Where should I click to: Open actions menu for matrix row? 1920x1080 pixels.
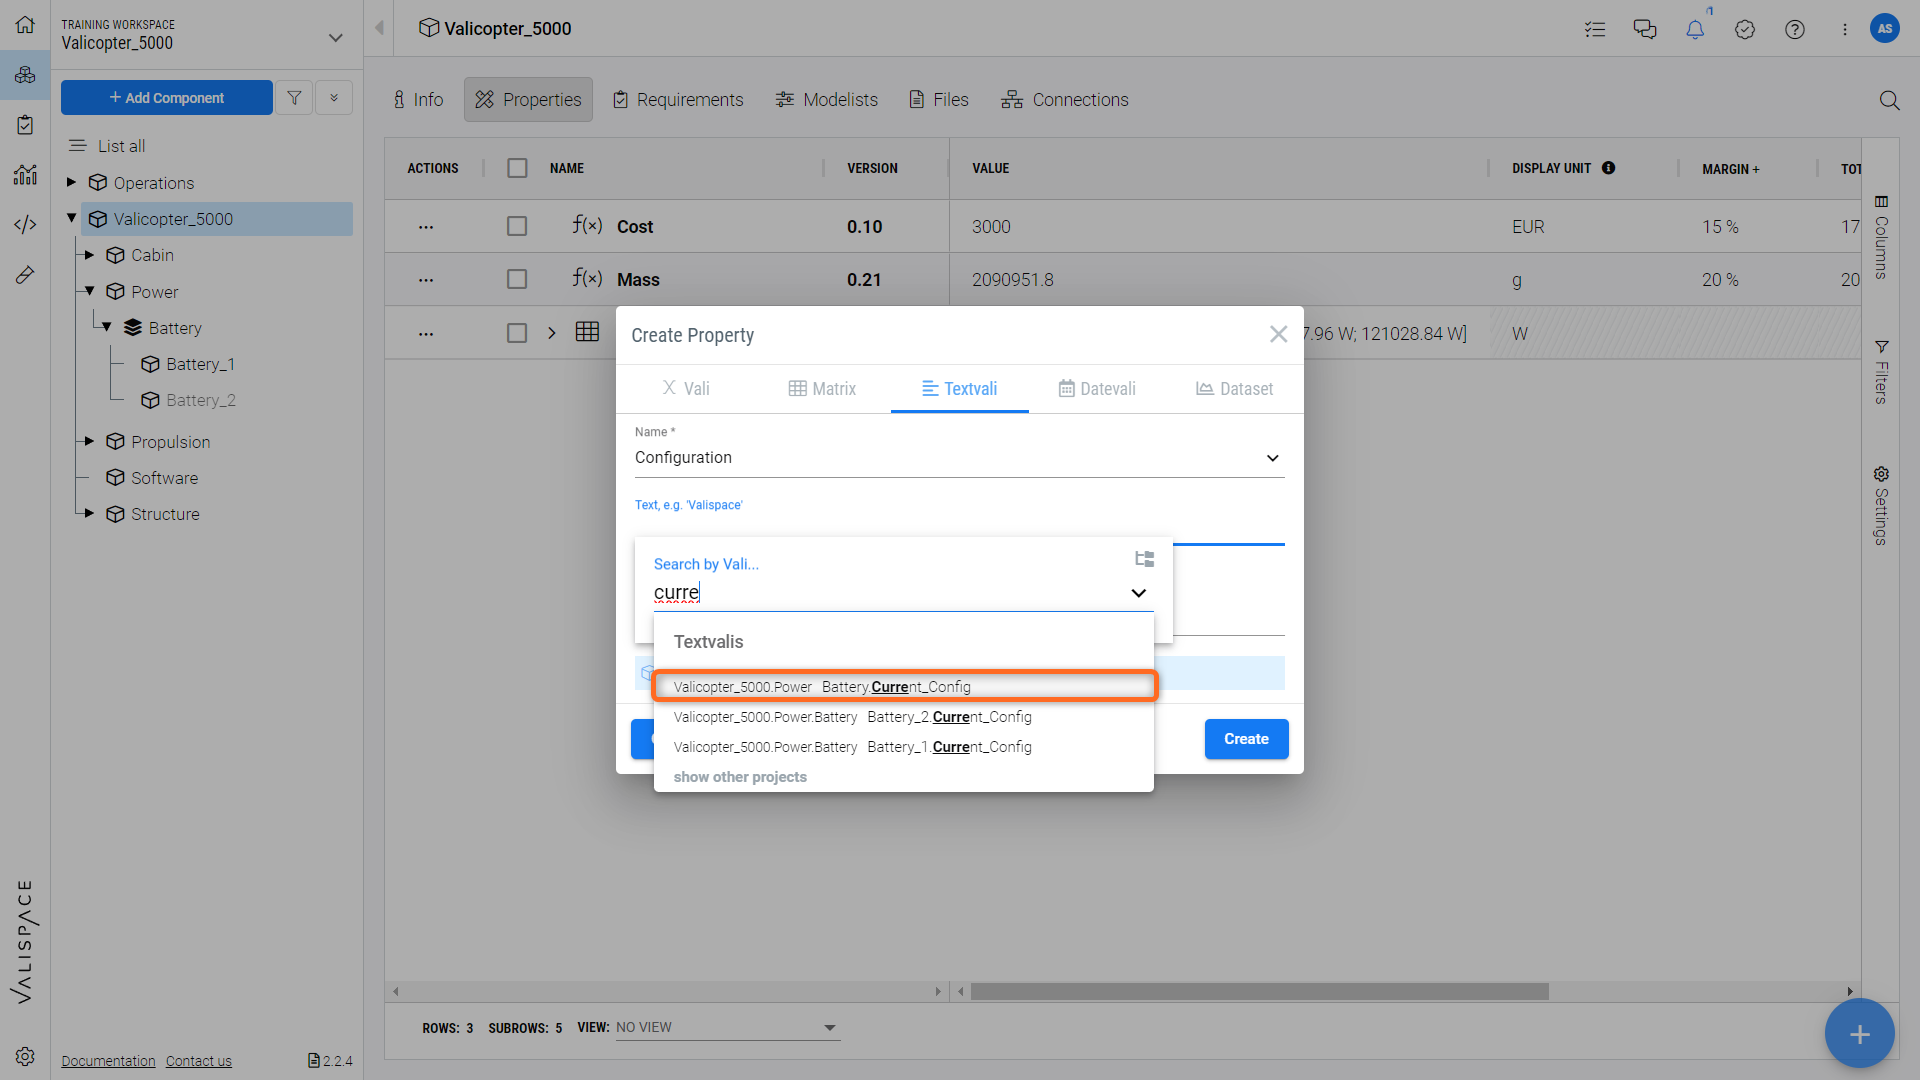pyautogui.click(x=426, y=333)
